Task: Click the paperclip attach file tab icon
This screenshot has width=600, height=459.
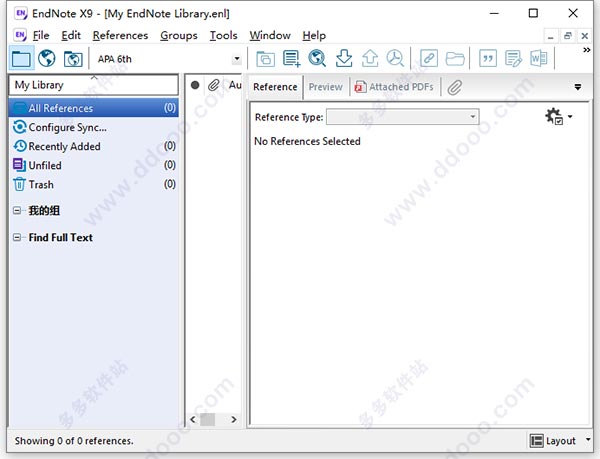Action: (455, 87)
